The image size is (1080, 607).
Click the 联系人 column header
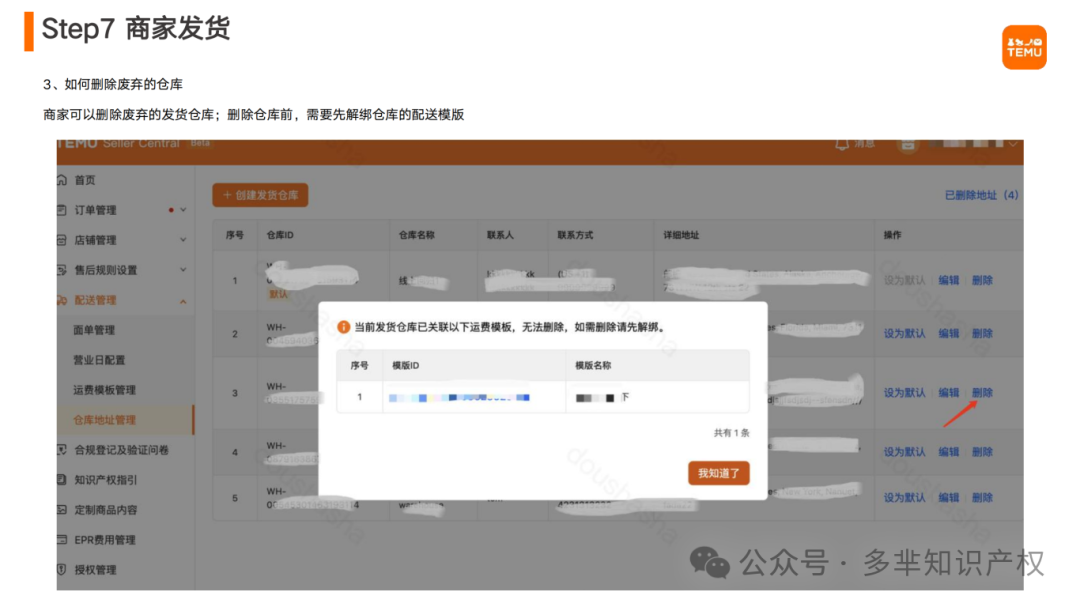[500, 235]
